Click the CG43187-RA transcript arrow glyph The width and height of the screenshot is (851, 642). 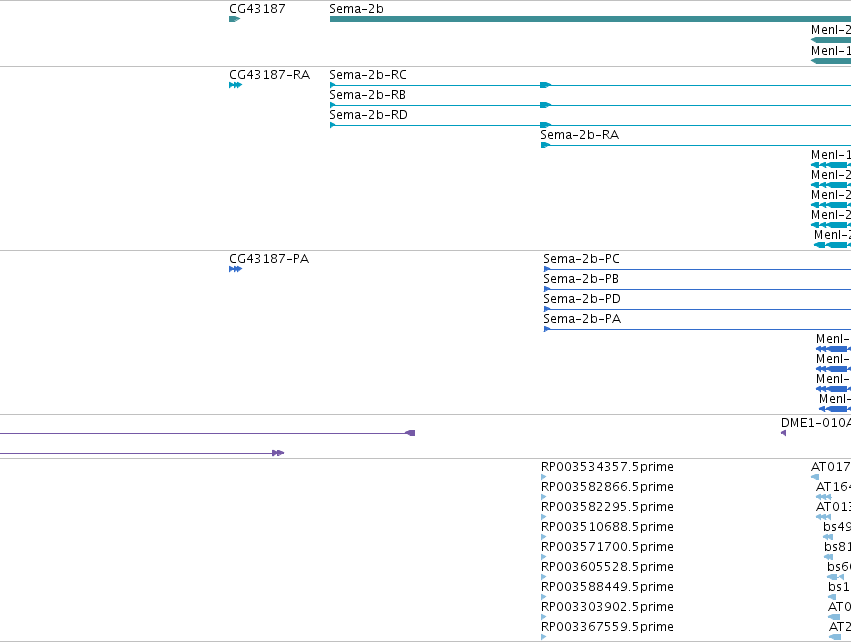236,85
